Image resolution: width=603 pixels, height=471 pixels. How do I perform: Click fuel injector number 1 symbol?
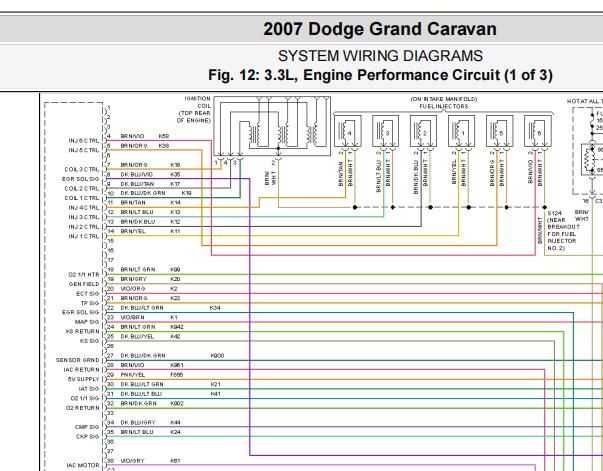coord(461,131)
